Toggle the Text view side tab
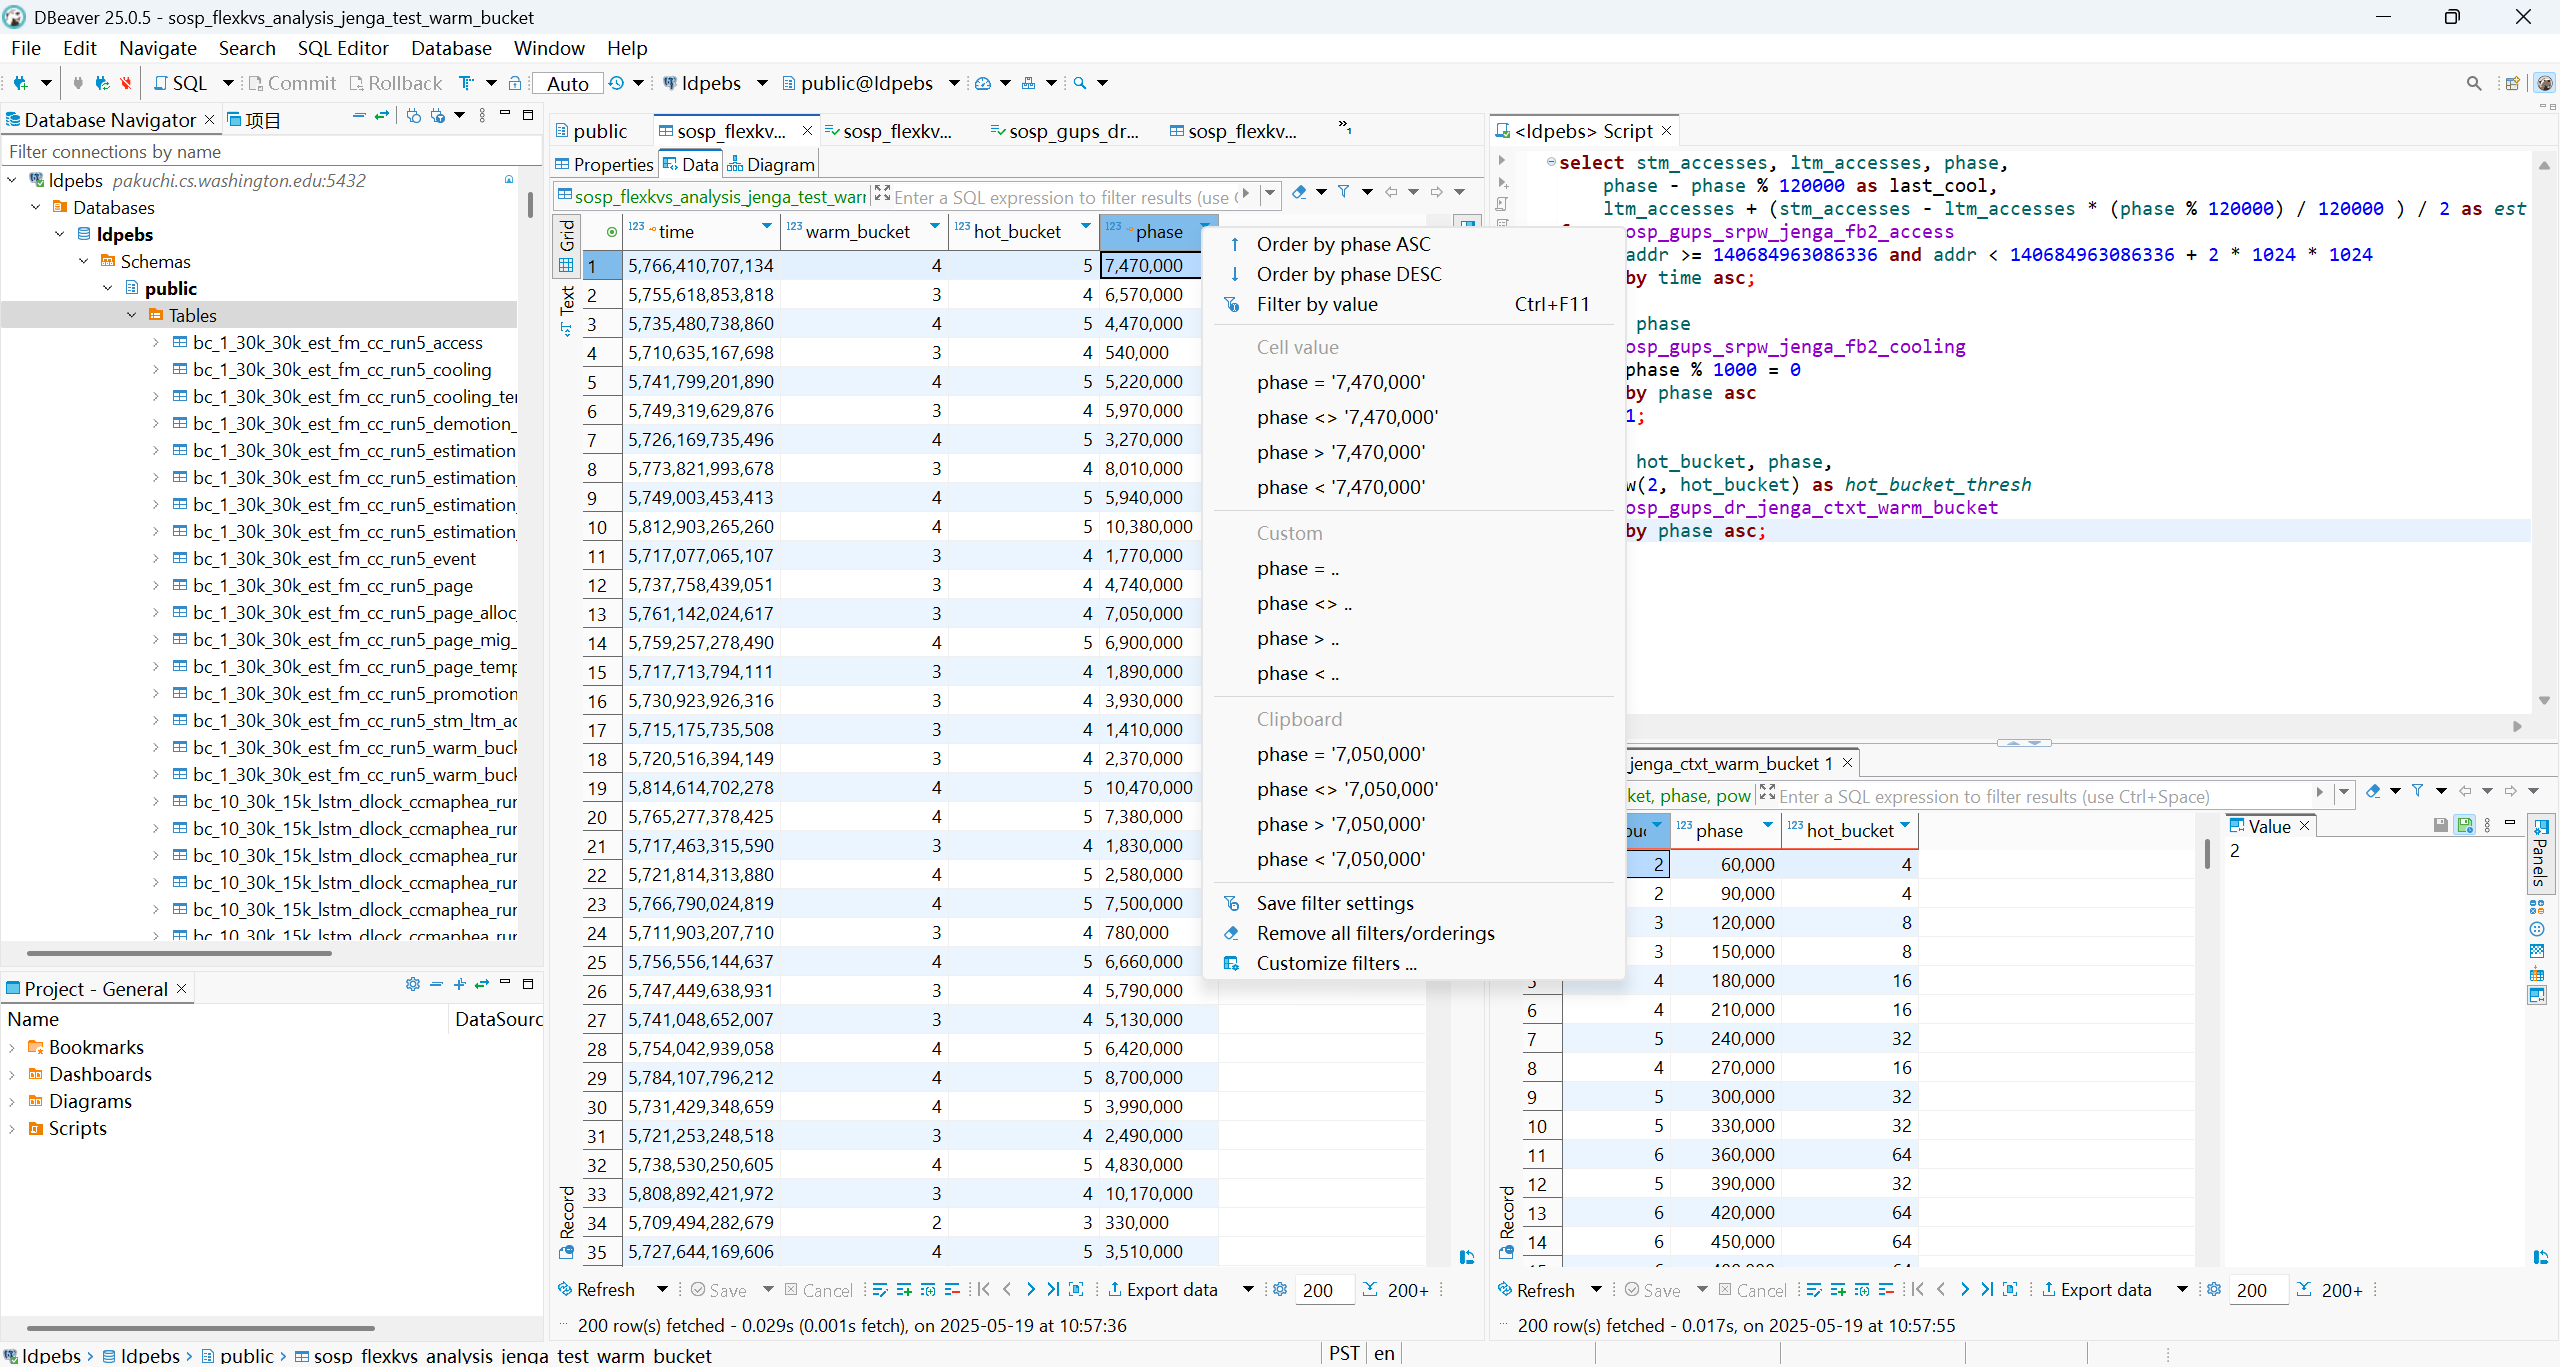Viewport: 2560px width, 1367px height. pos(567,310)
